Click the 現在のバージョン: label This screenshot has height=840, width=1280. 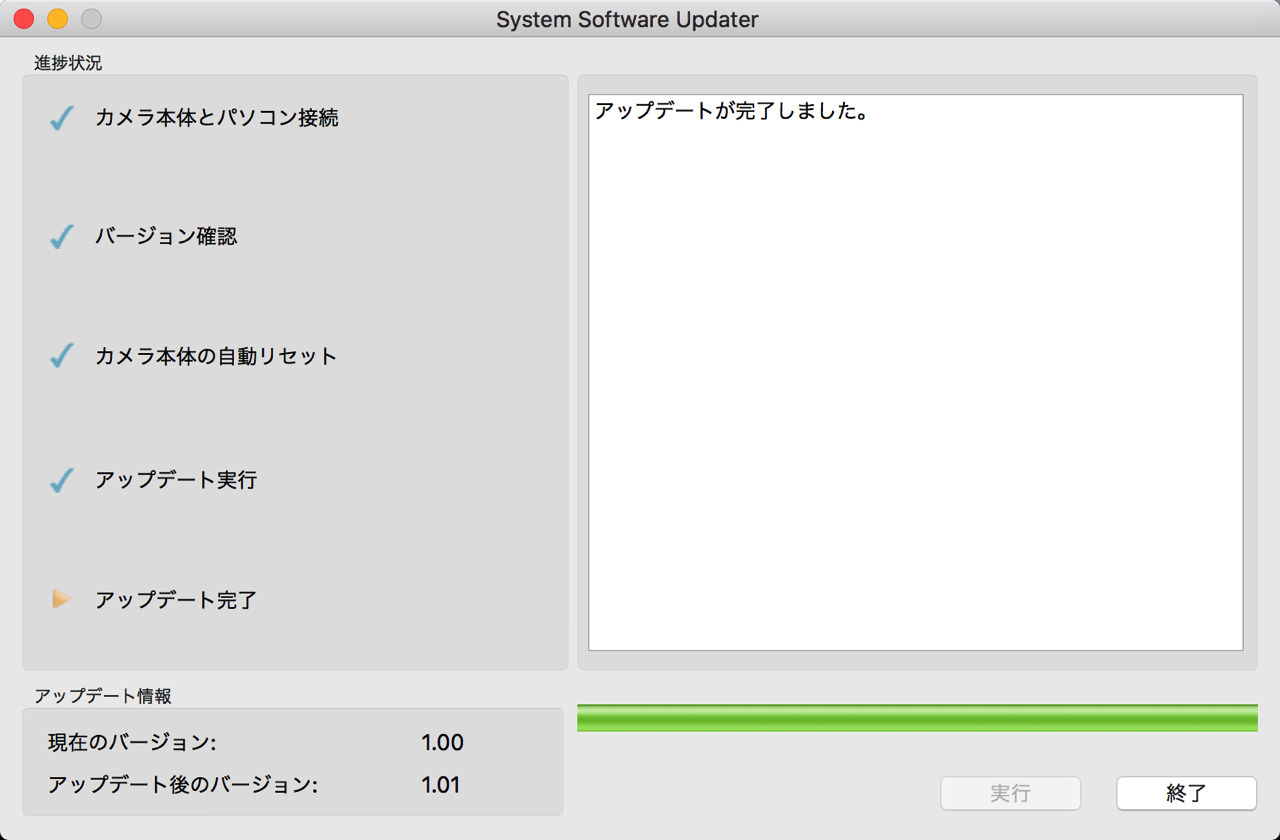(x=132, y=743)
